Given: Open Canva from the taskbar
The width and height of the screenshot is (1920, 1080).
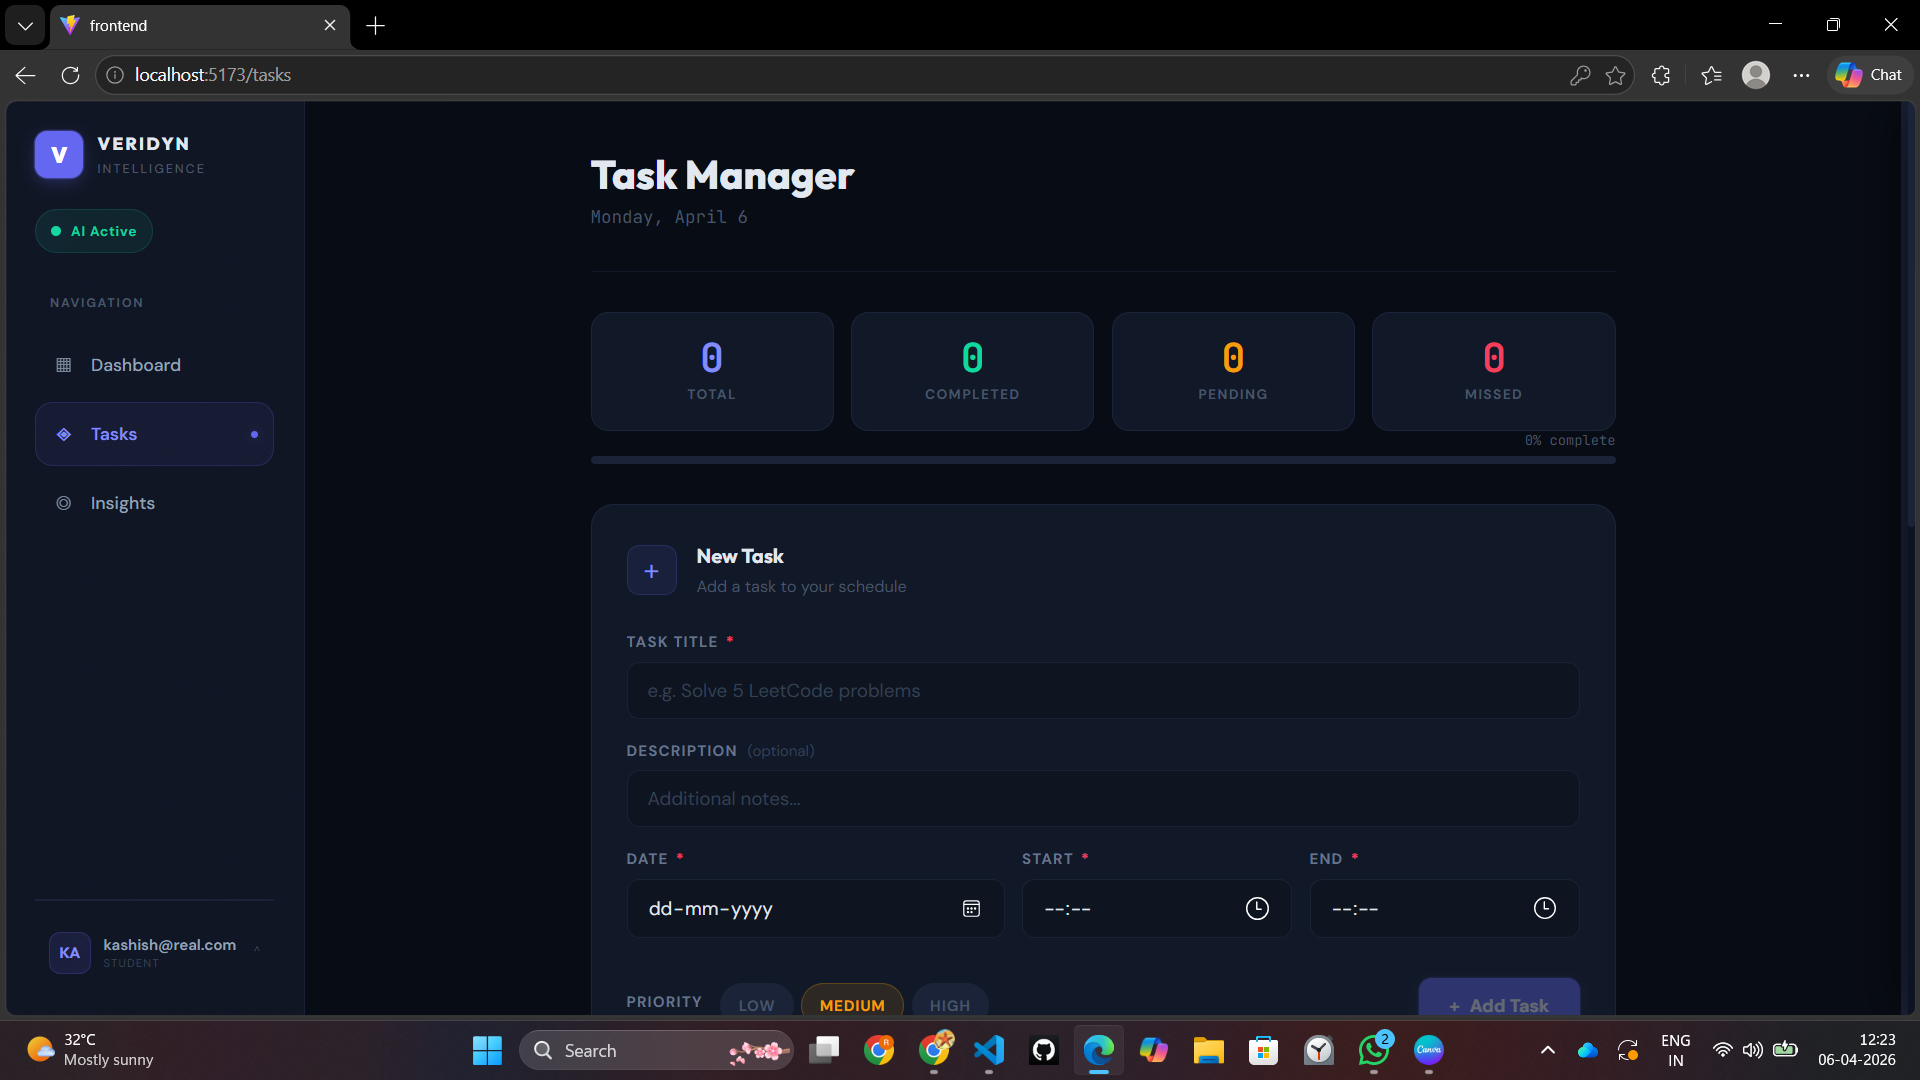Looking at the screenshot, I should (x=1429, y=1050).
